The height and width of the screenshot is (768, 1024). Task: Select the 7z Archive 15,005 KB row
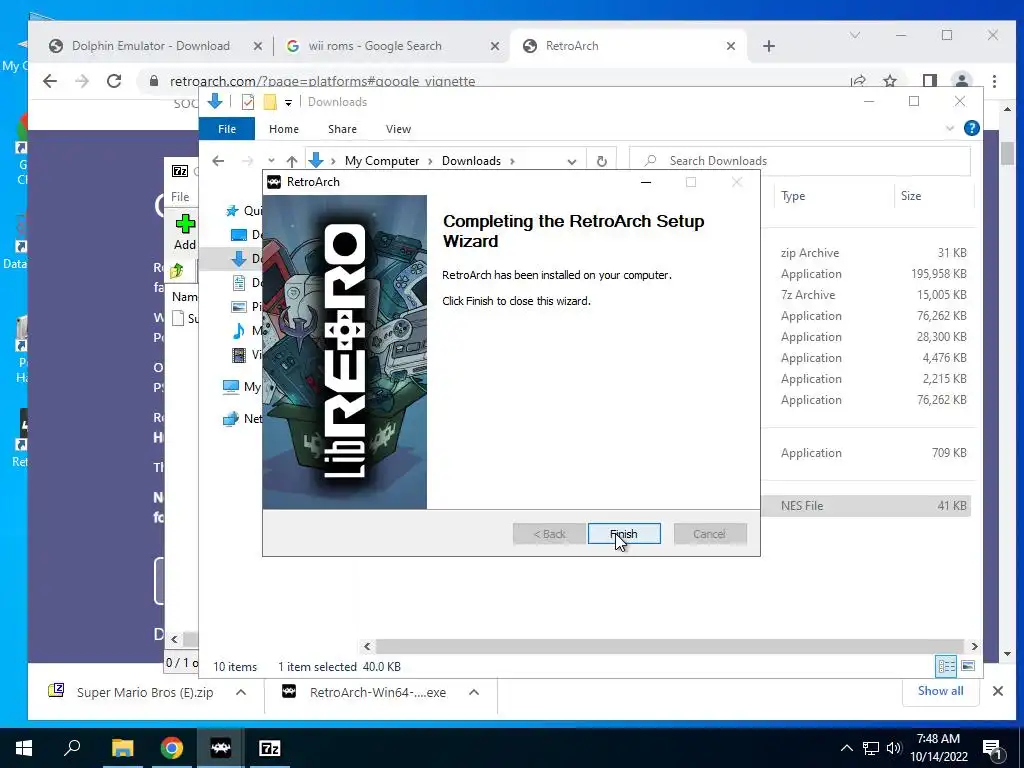click(867, 295)
